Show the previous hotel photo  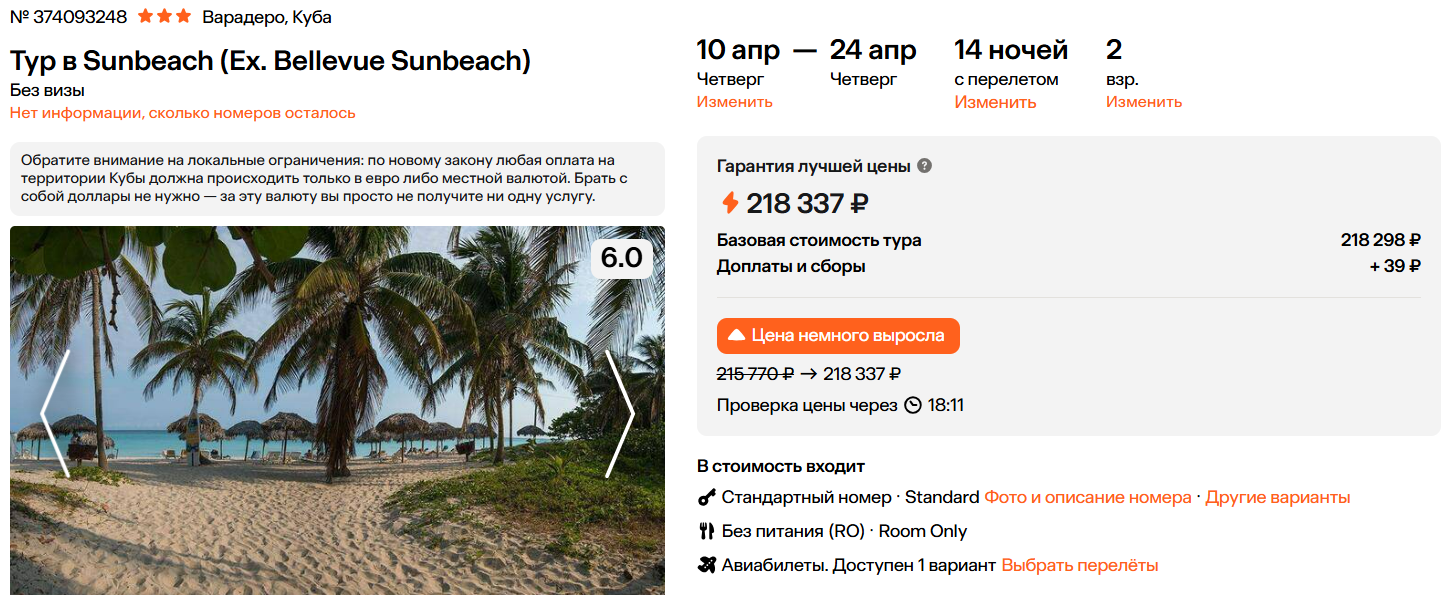[54, 412]
